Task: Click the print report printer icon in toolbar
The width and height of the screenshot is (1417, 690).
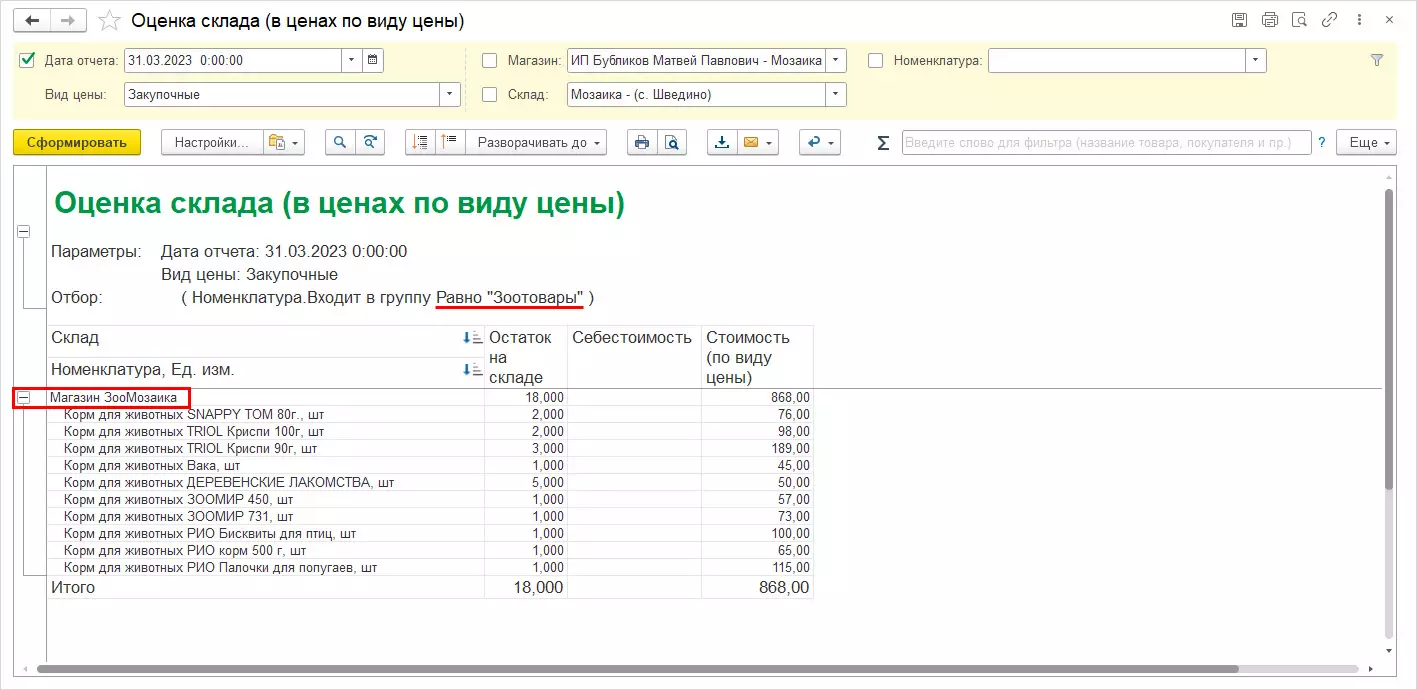Action: pos(641,143)
